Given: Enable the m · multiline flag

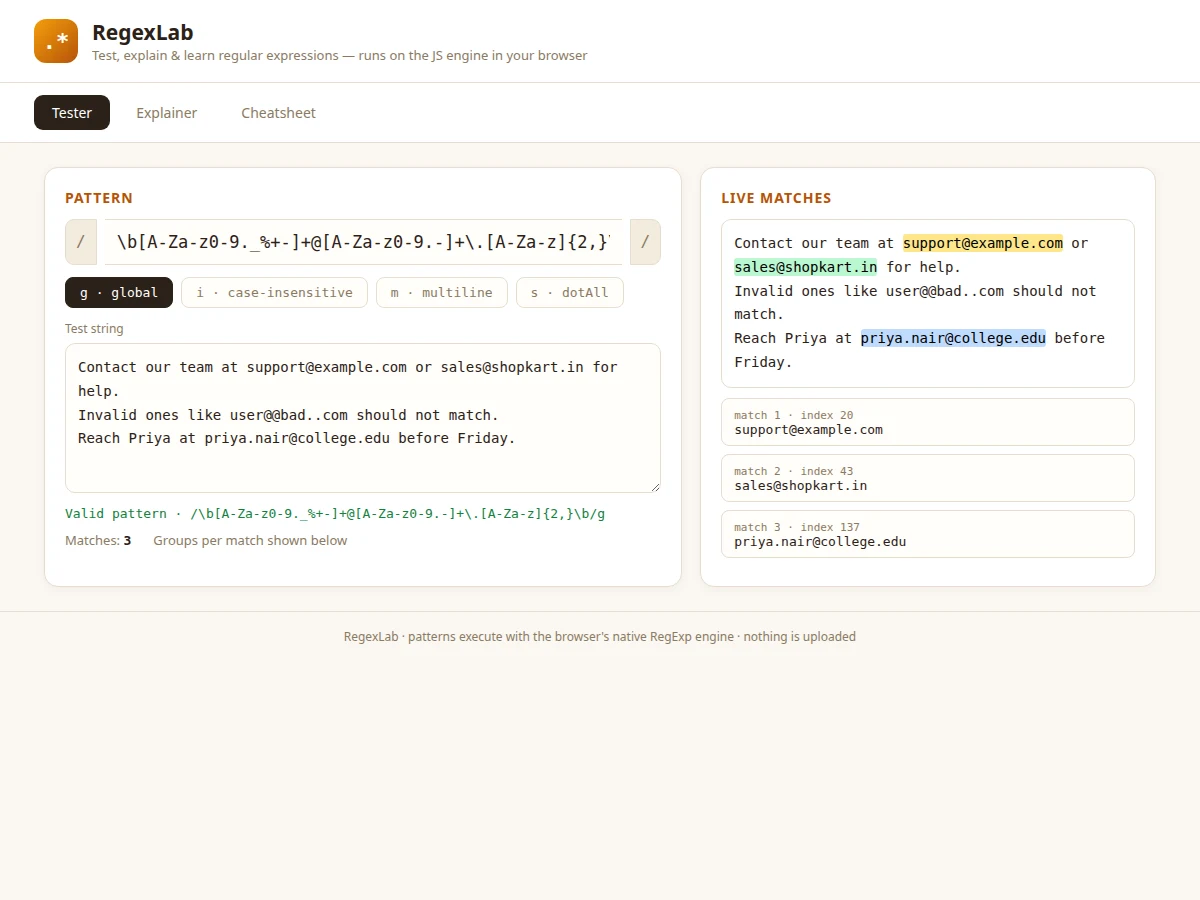Looking at the screenshot, I should (442, 292).
